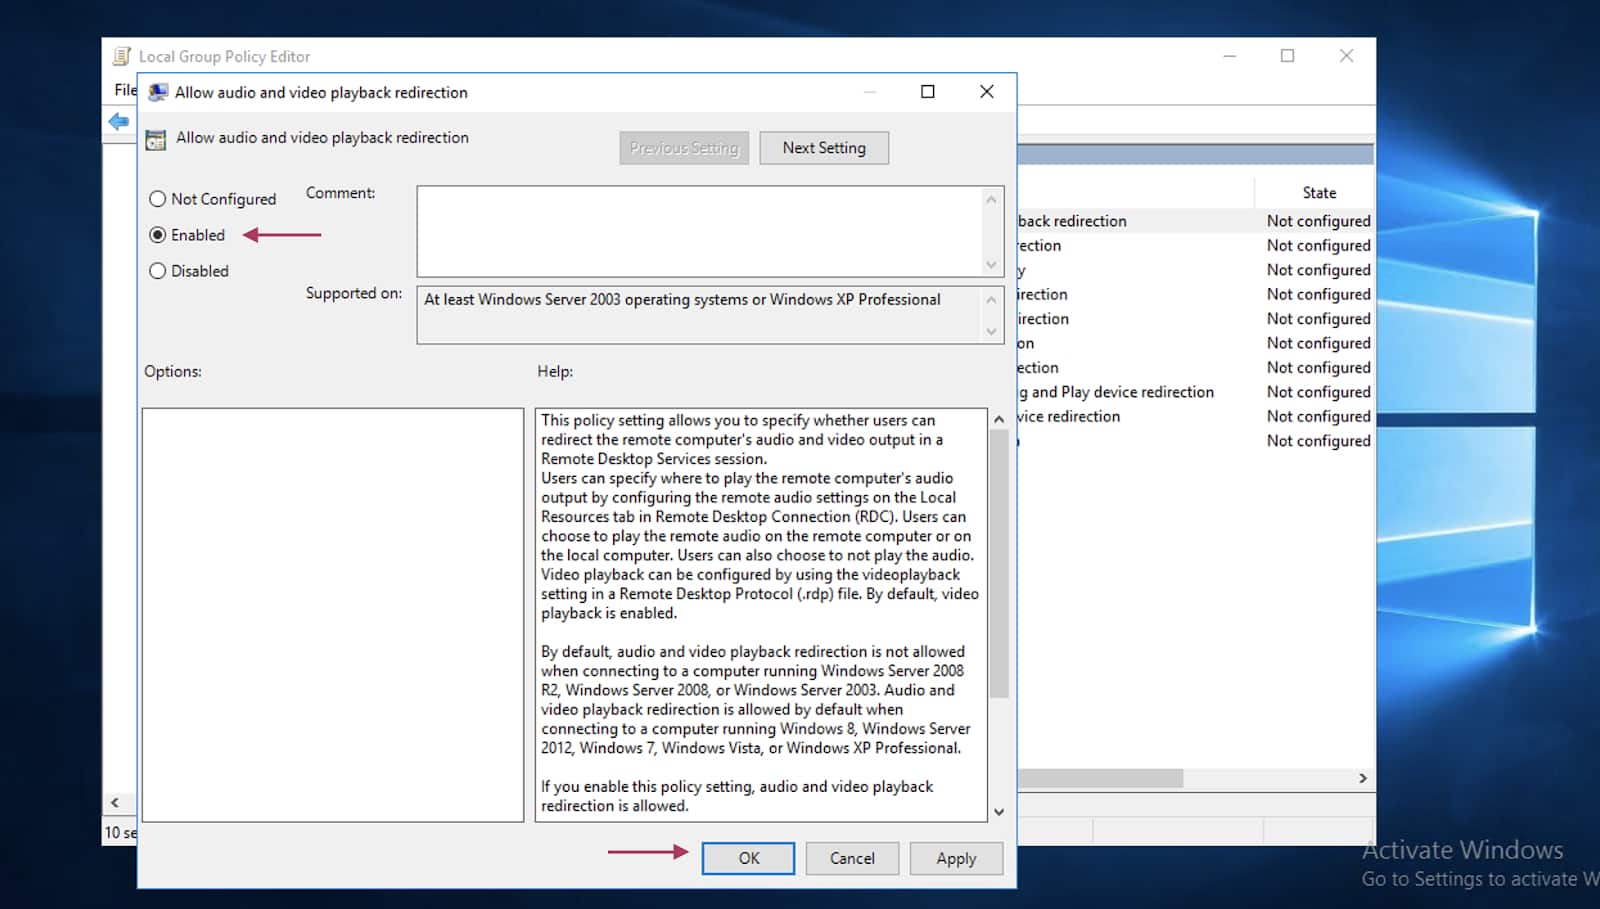Click the Policy Editor horizontal scrollbar thumb
The height and width of the screenshot is (909, 1600).
(1101, 778)
